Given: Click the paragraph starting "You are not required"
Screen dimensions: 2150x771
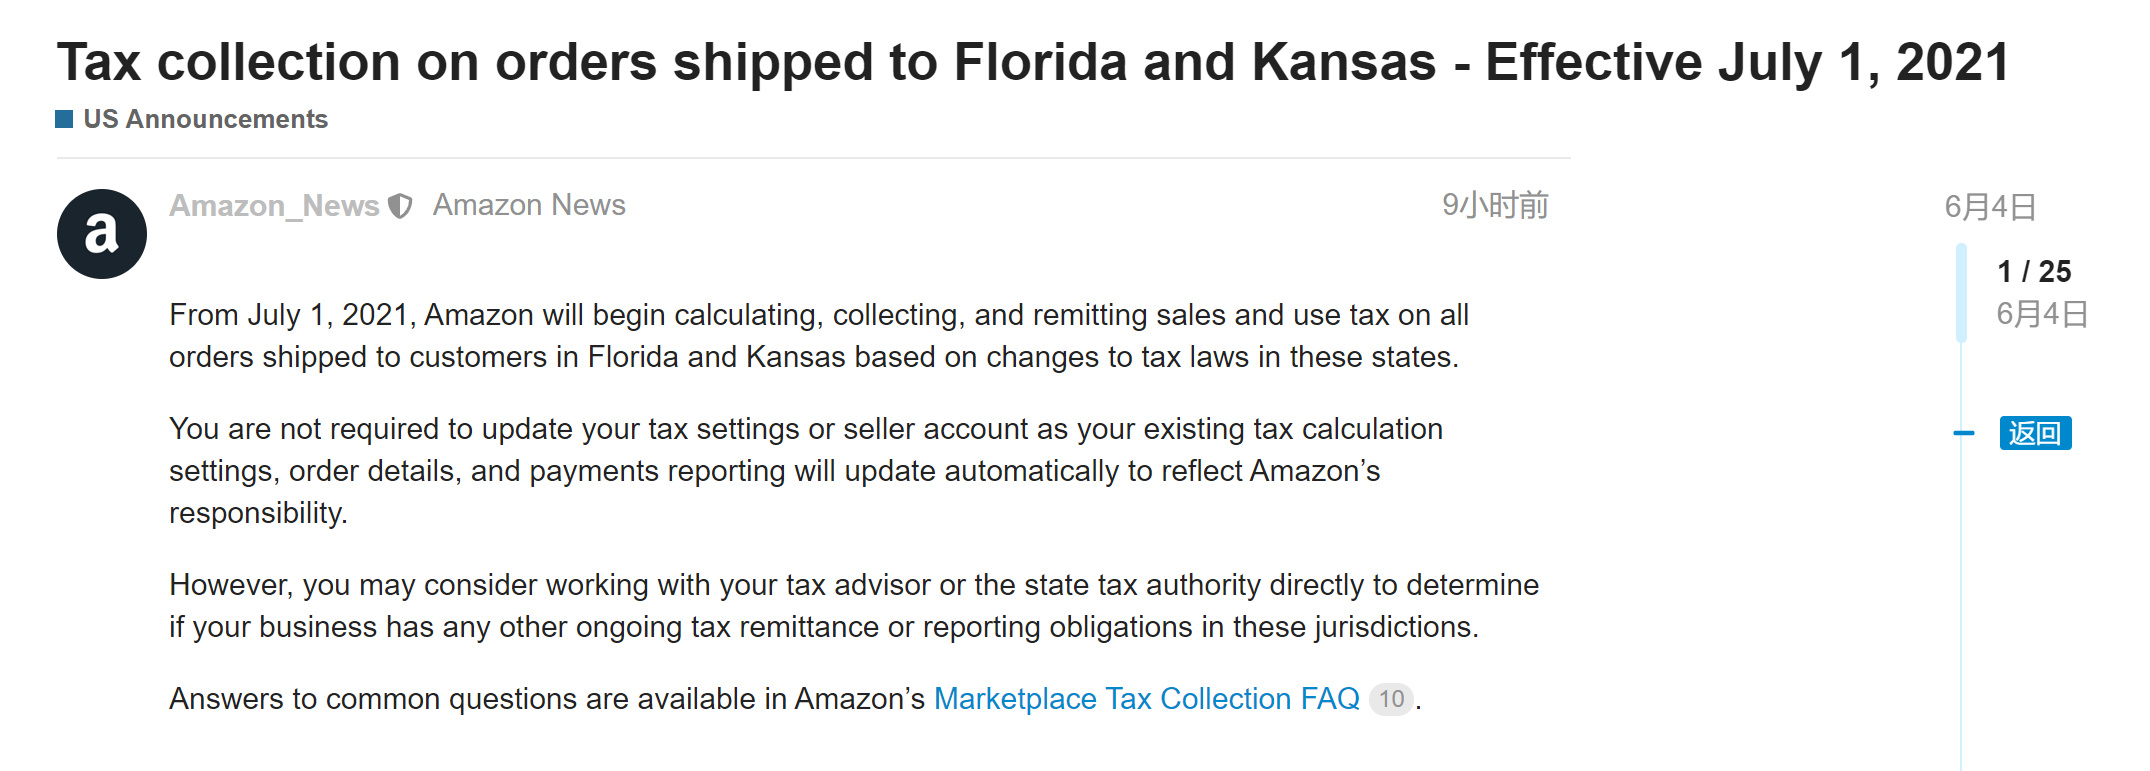Looking at the screenshot, I should [805, 470].
